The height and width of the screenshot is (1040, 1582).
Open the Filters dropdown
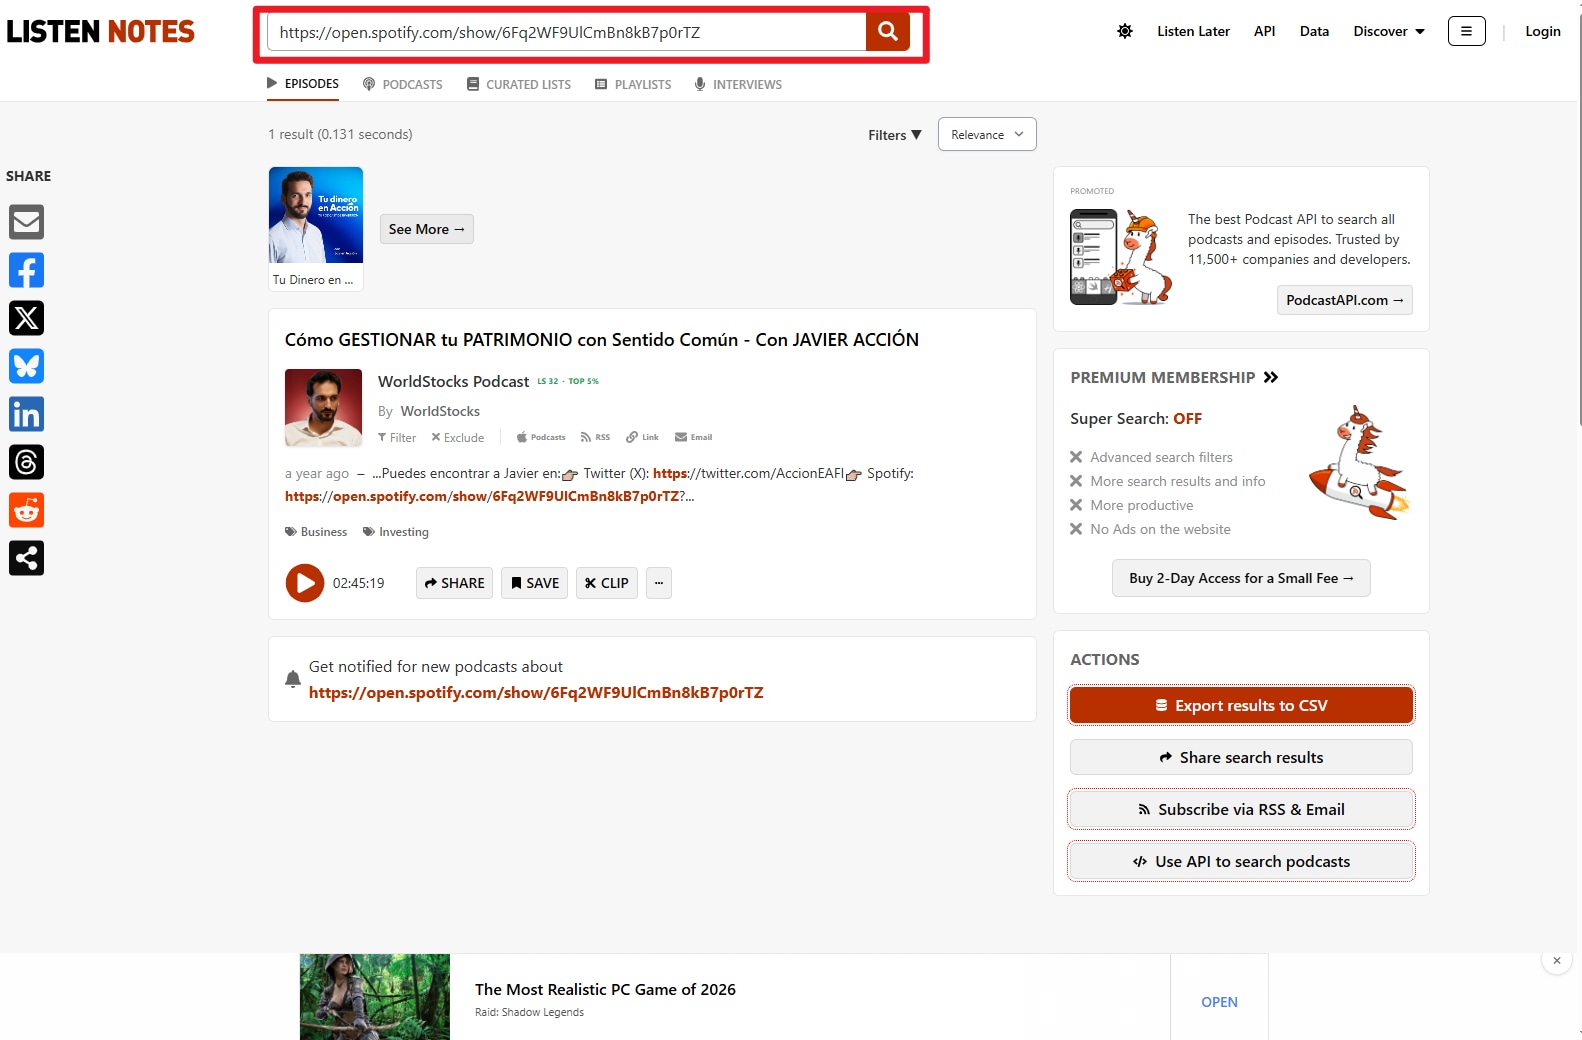coord(894,135)
